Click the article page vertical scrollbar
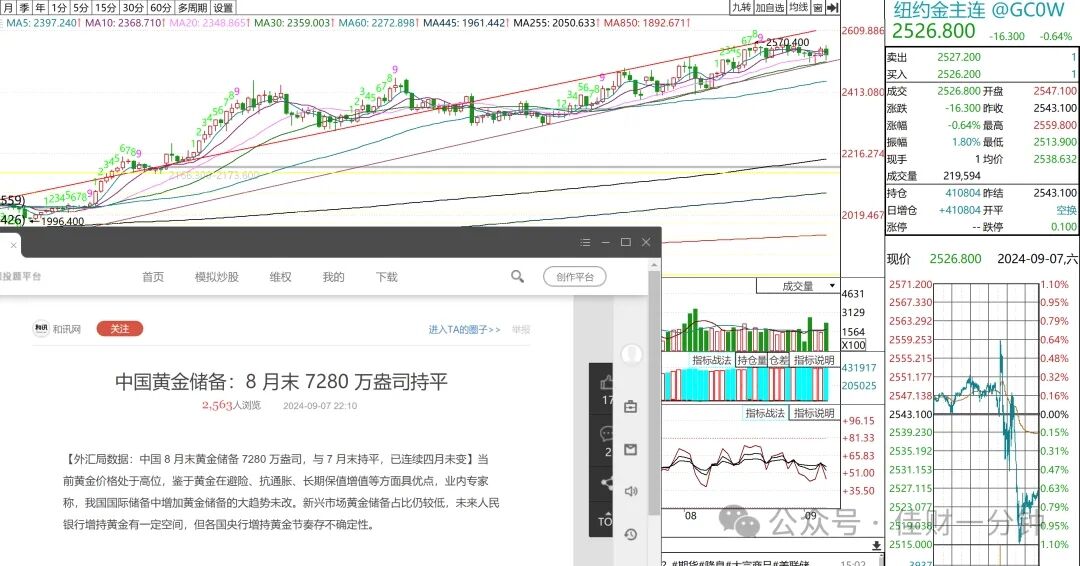1080x566 pixels. (x=654, y=392)
